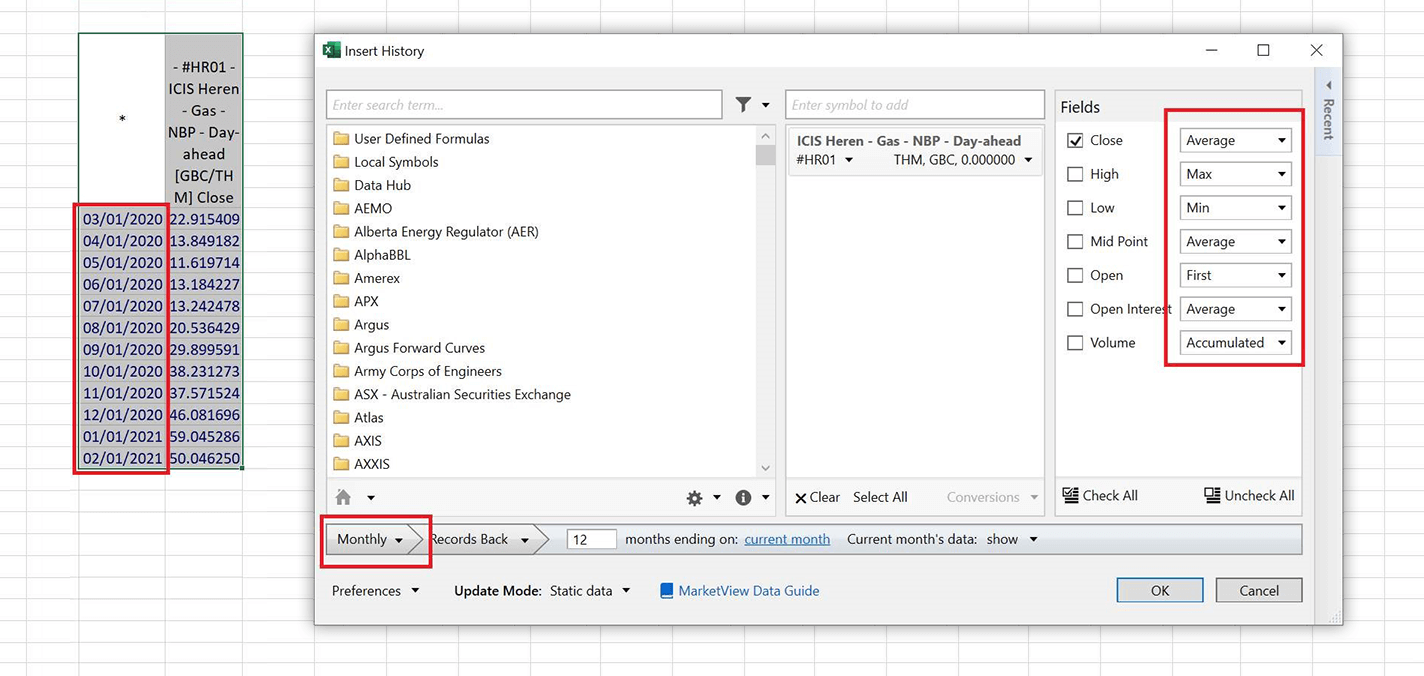Toggle the Close field checkbox
Image resolution: width=1424 pixels, height=676 pixels.
(x=1075, y=141)
